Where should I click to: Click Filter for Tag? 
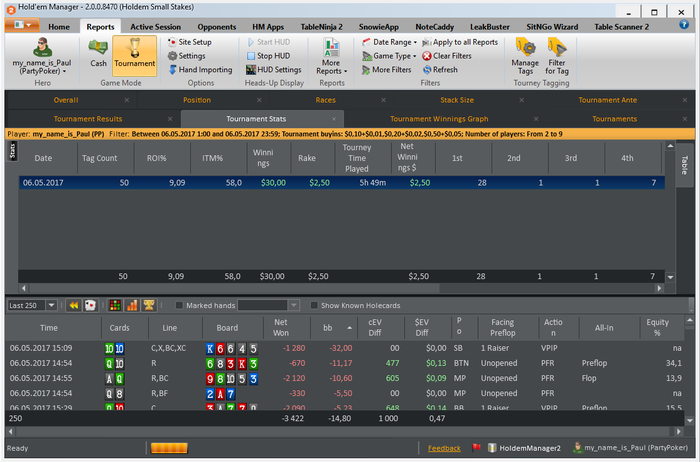tap(557, 56)
